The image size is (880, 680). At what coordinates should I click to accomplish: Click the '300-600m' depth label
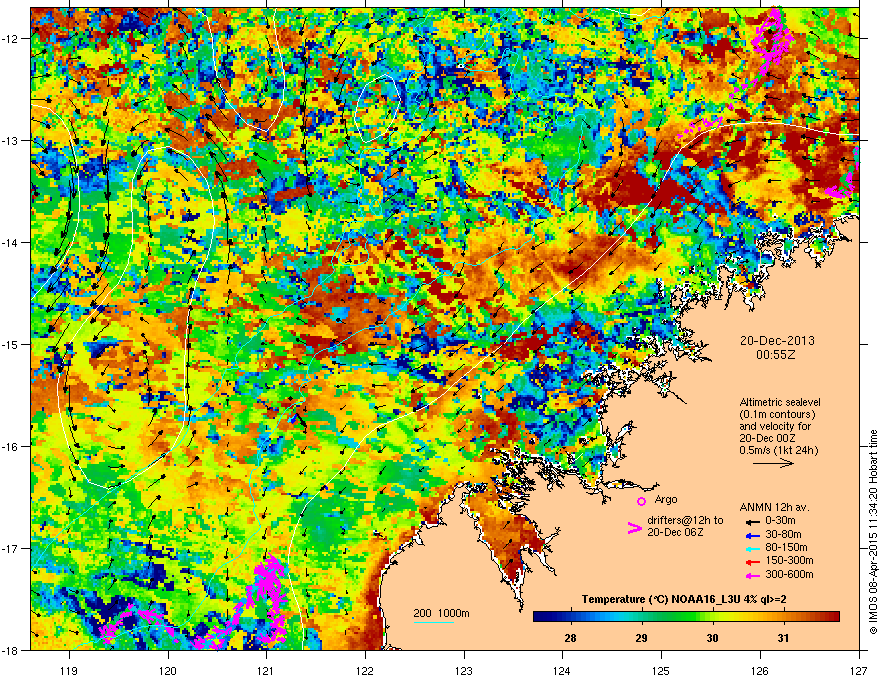789,574
